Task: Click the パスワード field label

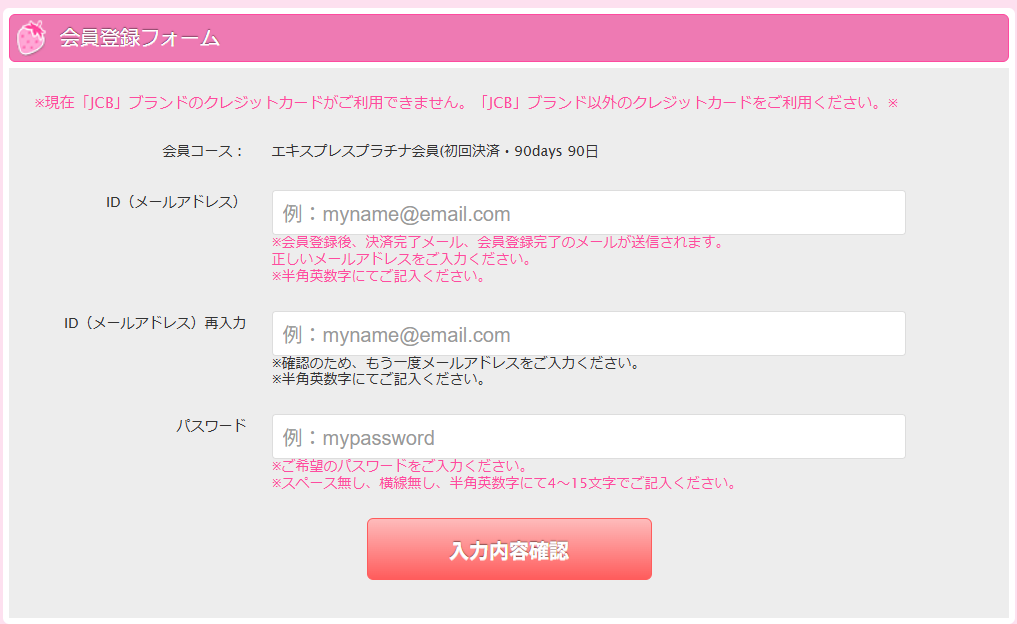Action: point(211,426)
